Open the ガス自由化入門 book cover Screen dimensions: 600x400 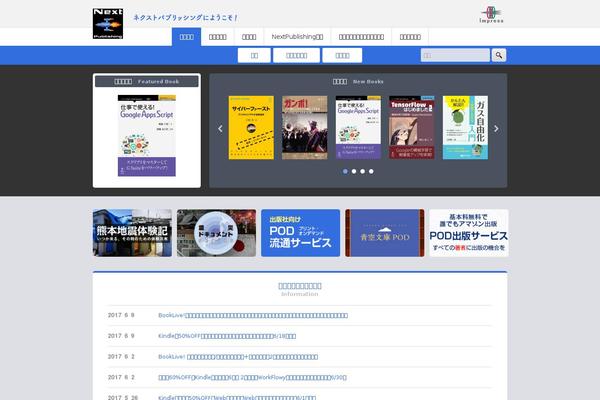pos(465,127)
